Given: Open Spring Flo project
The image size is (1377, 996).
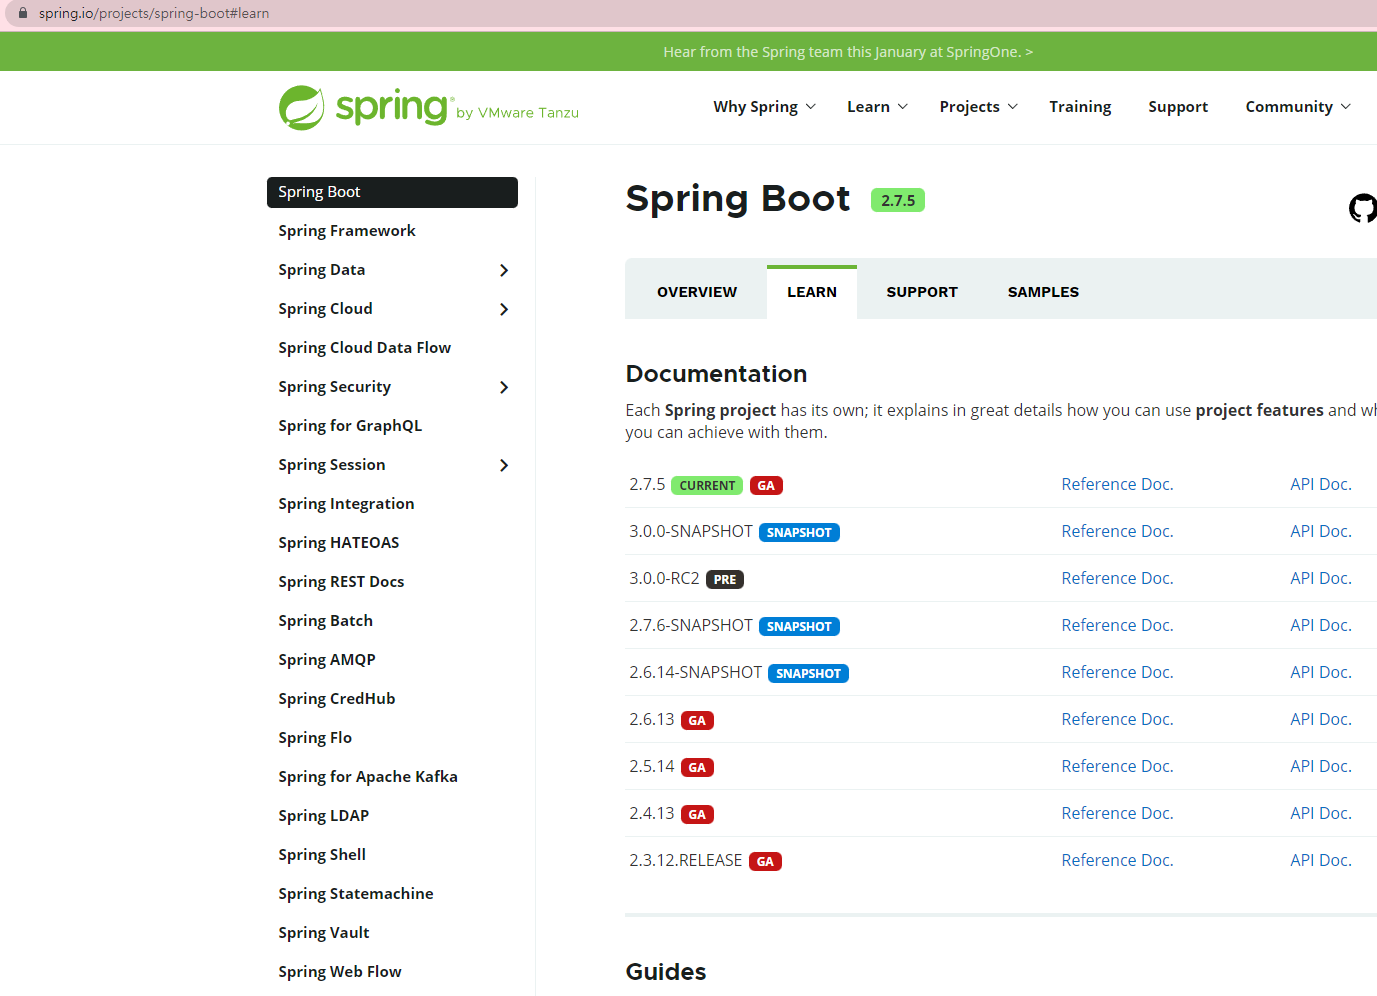Looking at the screenshot, I should [315, 738].
